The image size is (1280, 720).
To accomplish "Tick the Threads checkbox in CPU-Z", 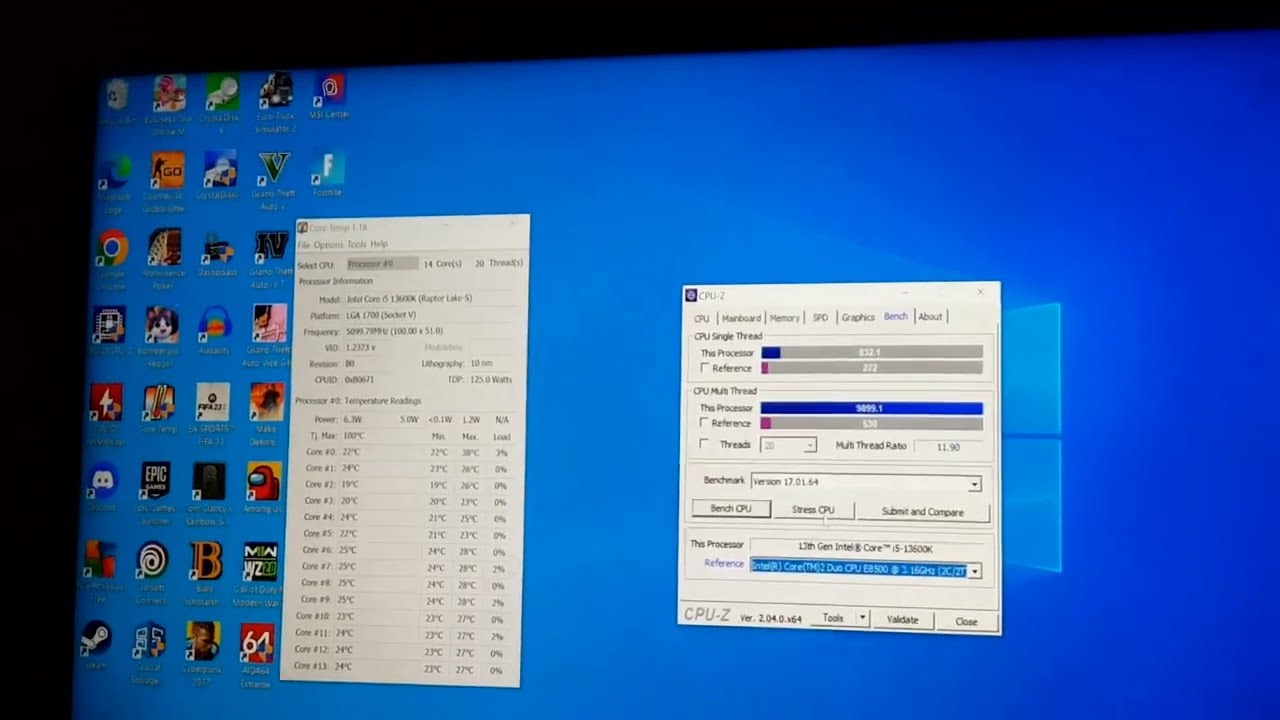I will pos(706,445).
